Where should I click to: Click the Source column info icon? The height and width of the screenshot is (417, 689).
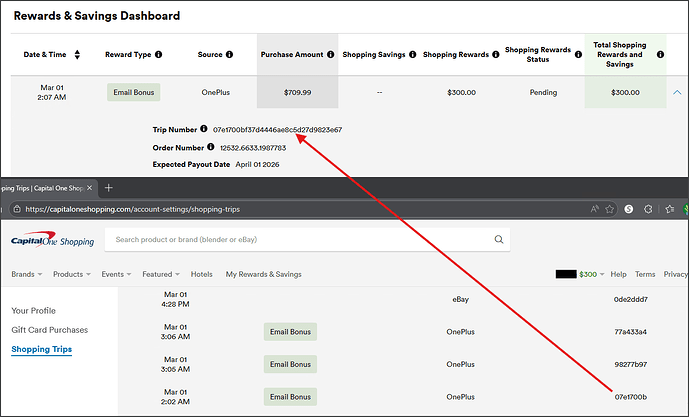pyautogui.click(x=230, y=54)
